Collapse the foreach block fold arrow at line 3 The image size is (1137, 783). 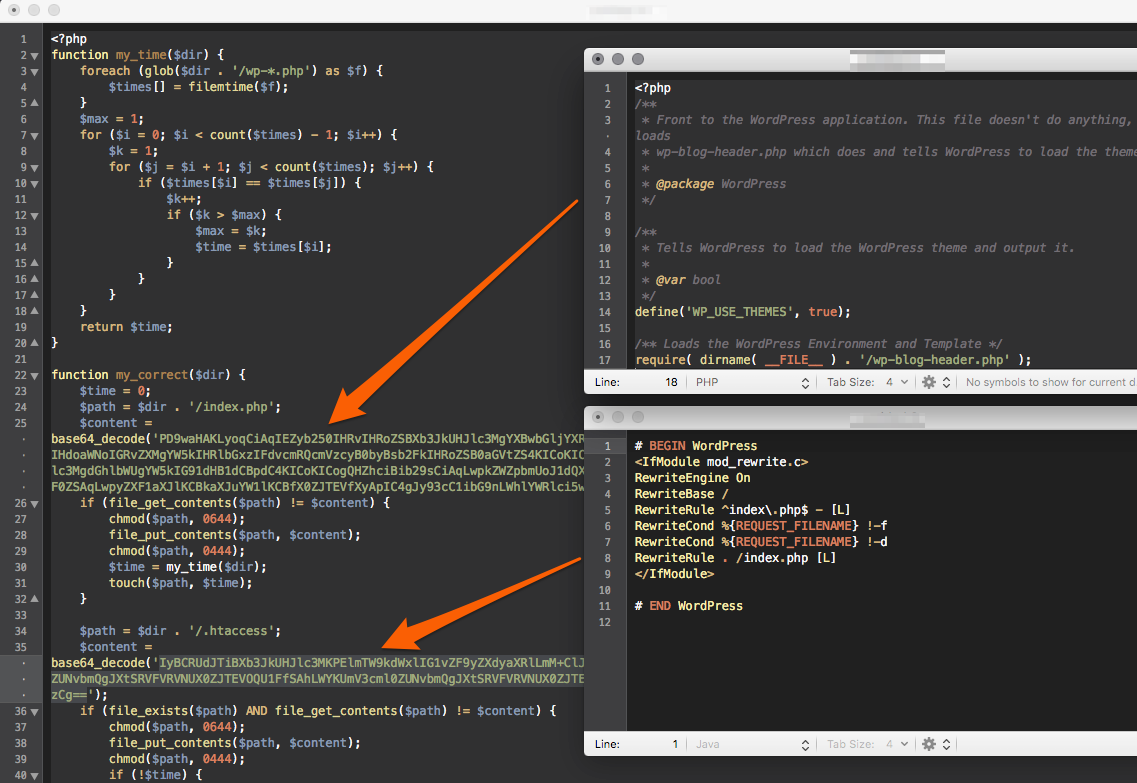[34, 72]
